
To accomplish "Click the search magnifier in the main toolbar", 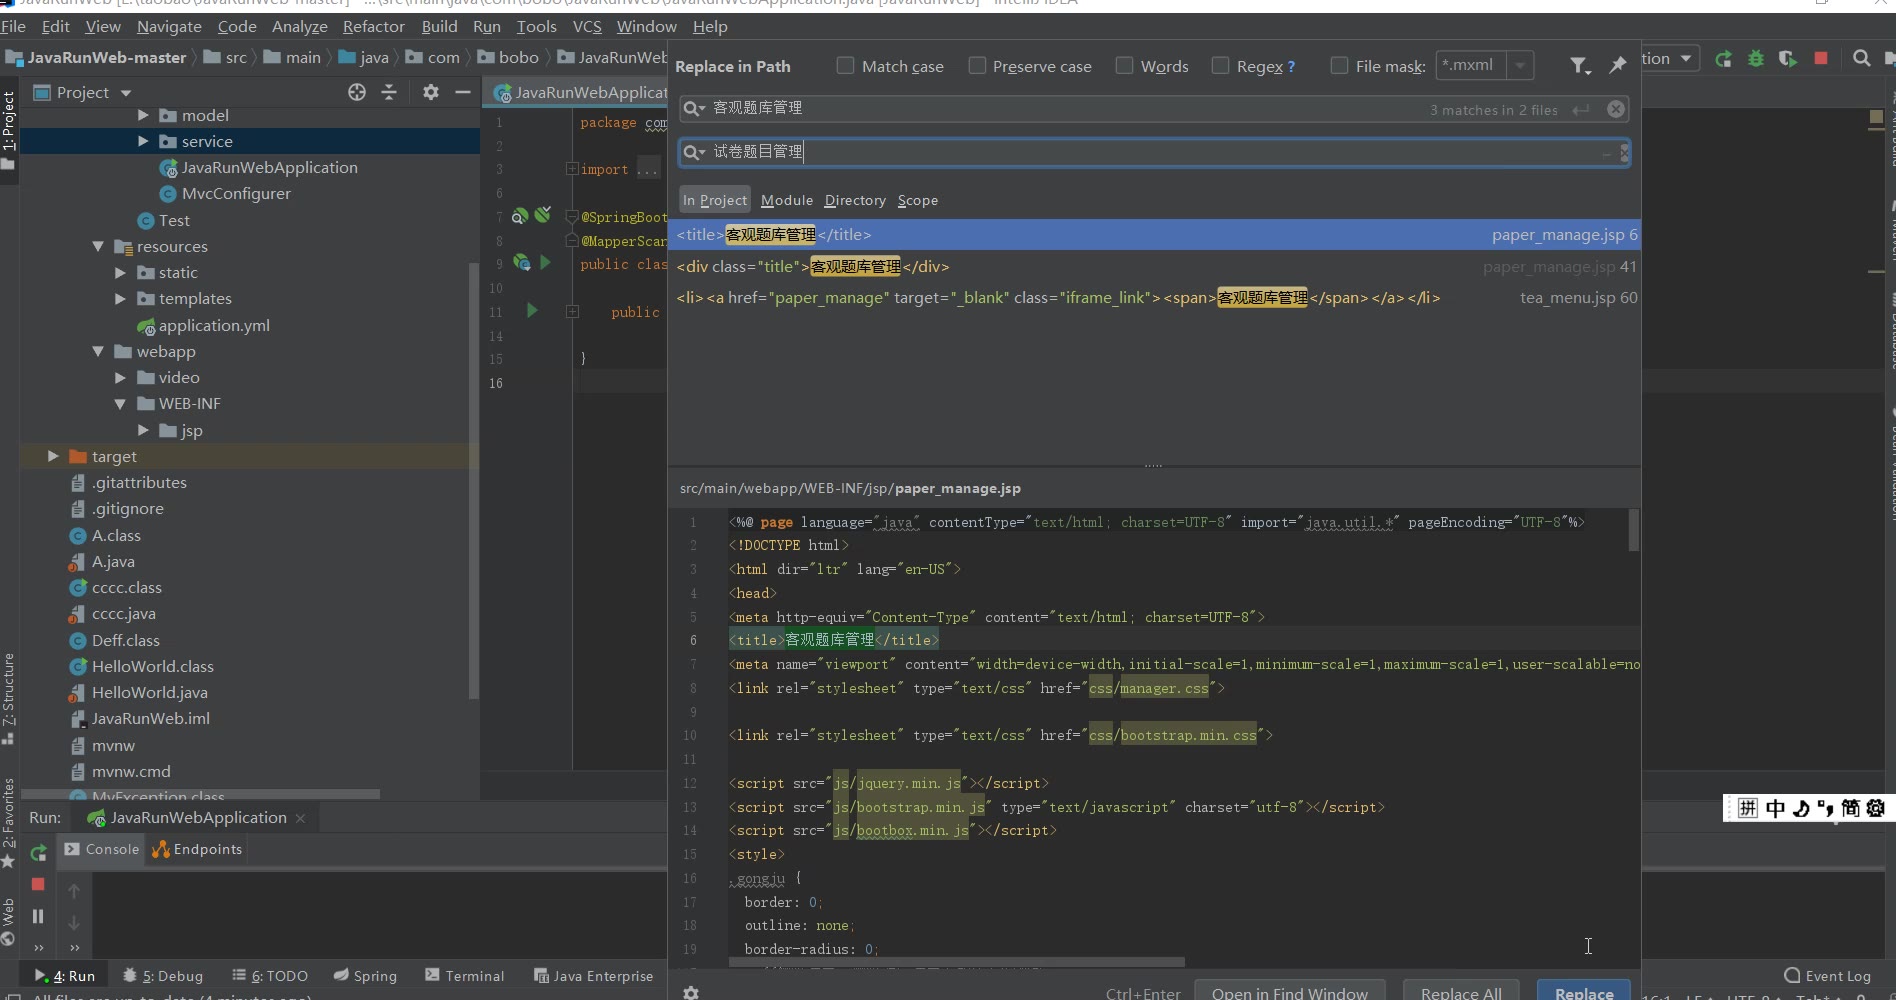I will click(1861, 59).
